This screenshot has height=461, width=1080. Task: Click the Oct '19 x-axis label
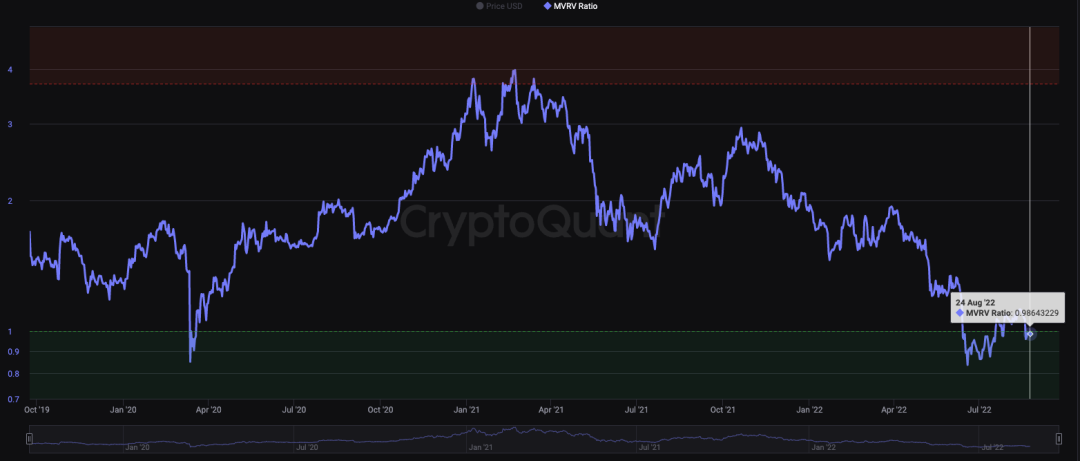[38, 409]
